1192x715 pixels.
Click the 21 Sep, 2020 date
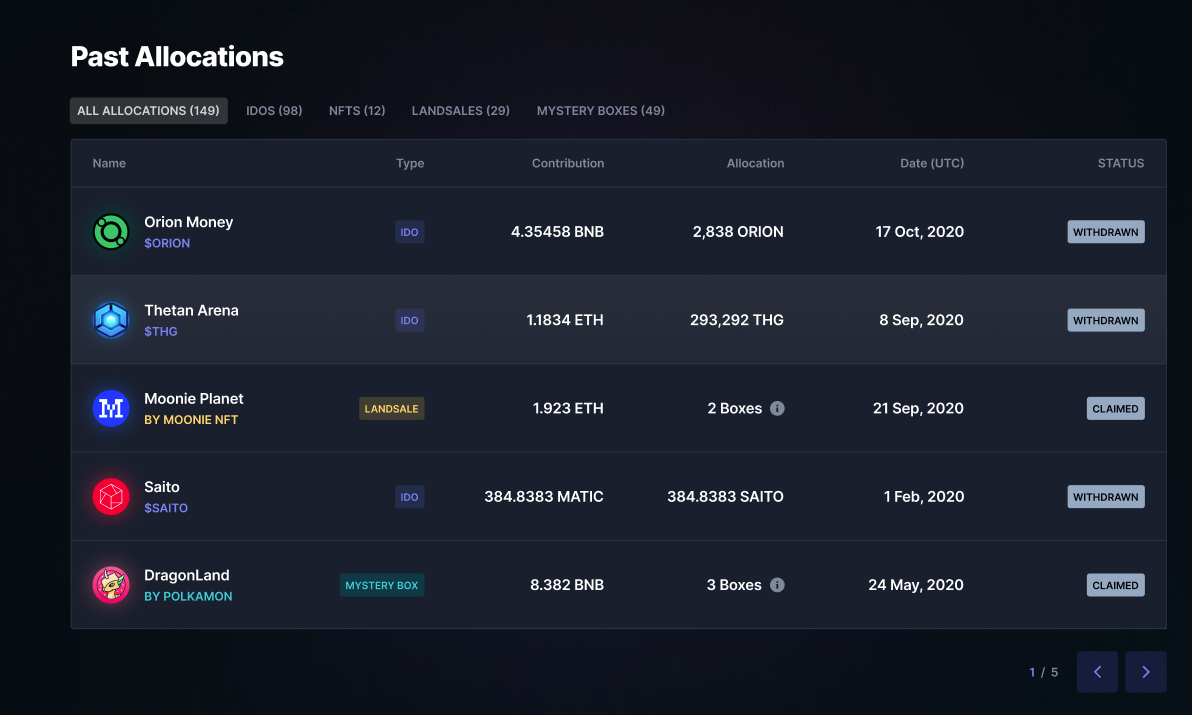918,408
